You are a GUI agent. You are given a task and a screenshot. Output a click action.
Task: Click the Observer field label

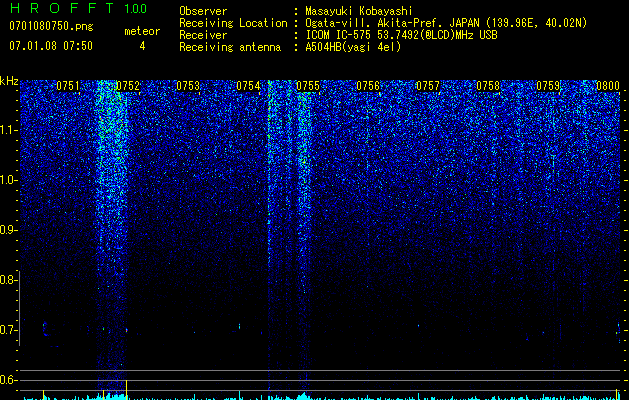click(x=203, y=11)
